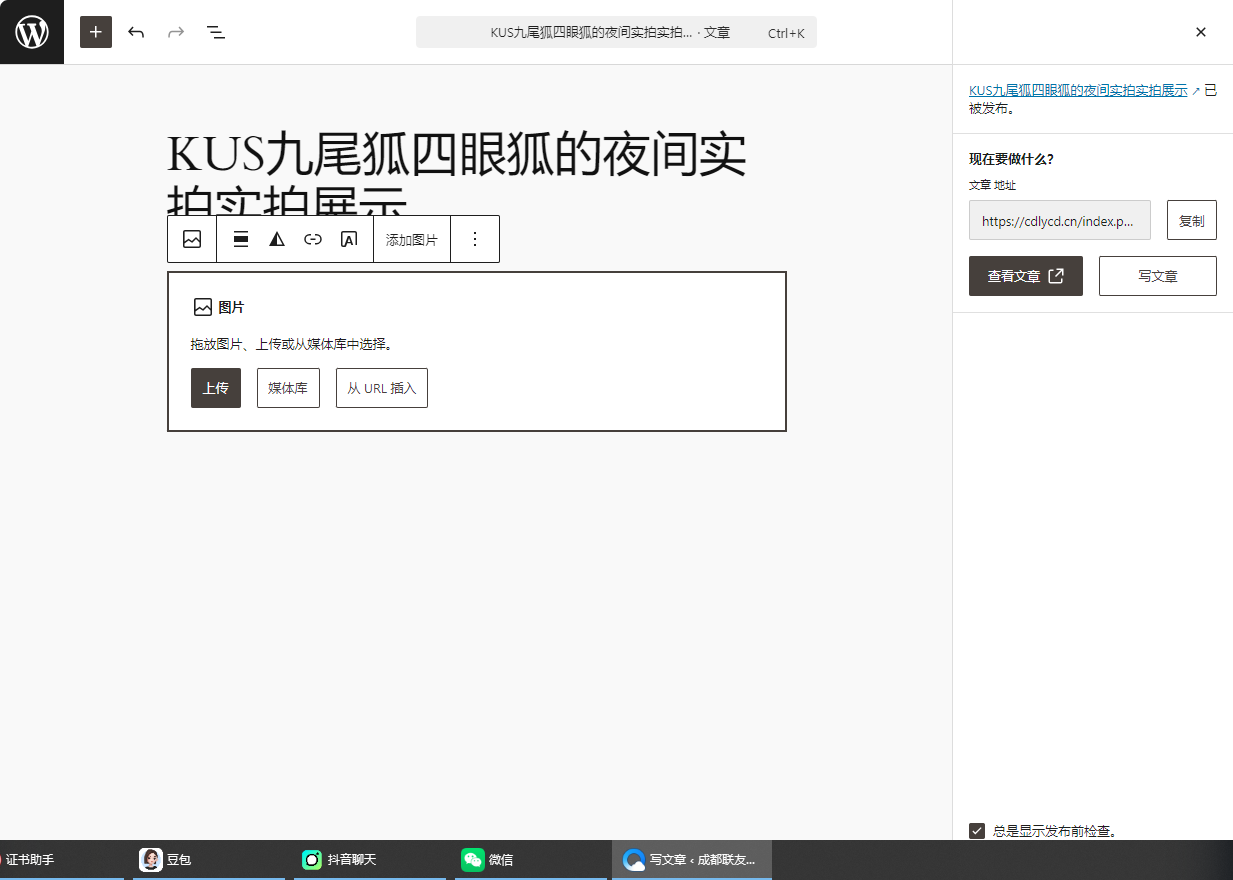The image size is (1233, 880).
Task: Open 豆包 app in taskbar
Action: [208, 860]
